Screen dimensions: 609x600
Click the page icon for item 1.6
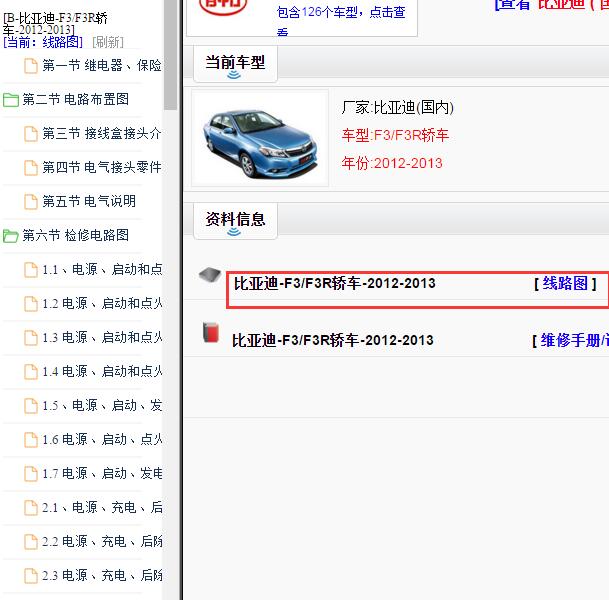(31, 440)
